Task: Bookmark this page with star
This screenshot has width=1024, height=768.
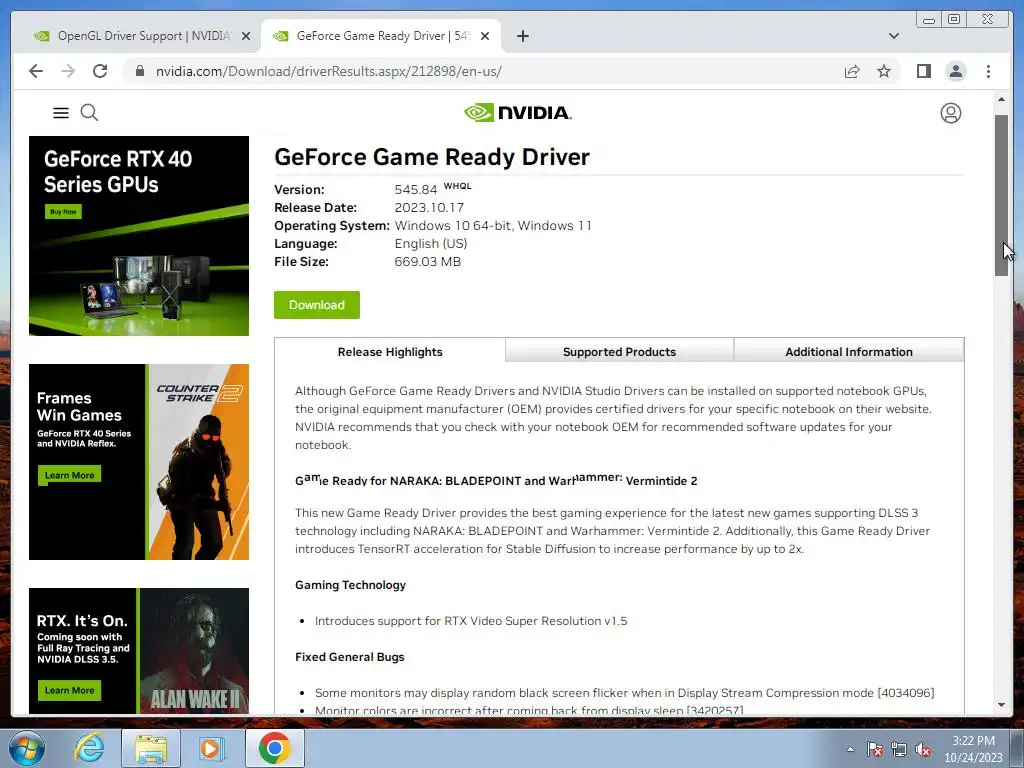Action: (x=884, y=71)
